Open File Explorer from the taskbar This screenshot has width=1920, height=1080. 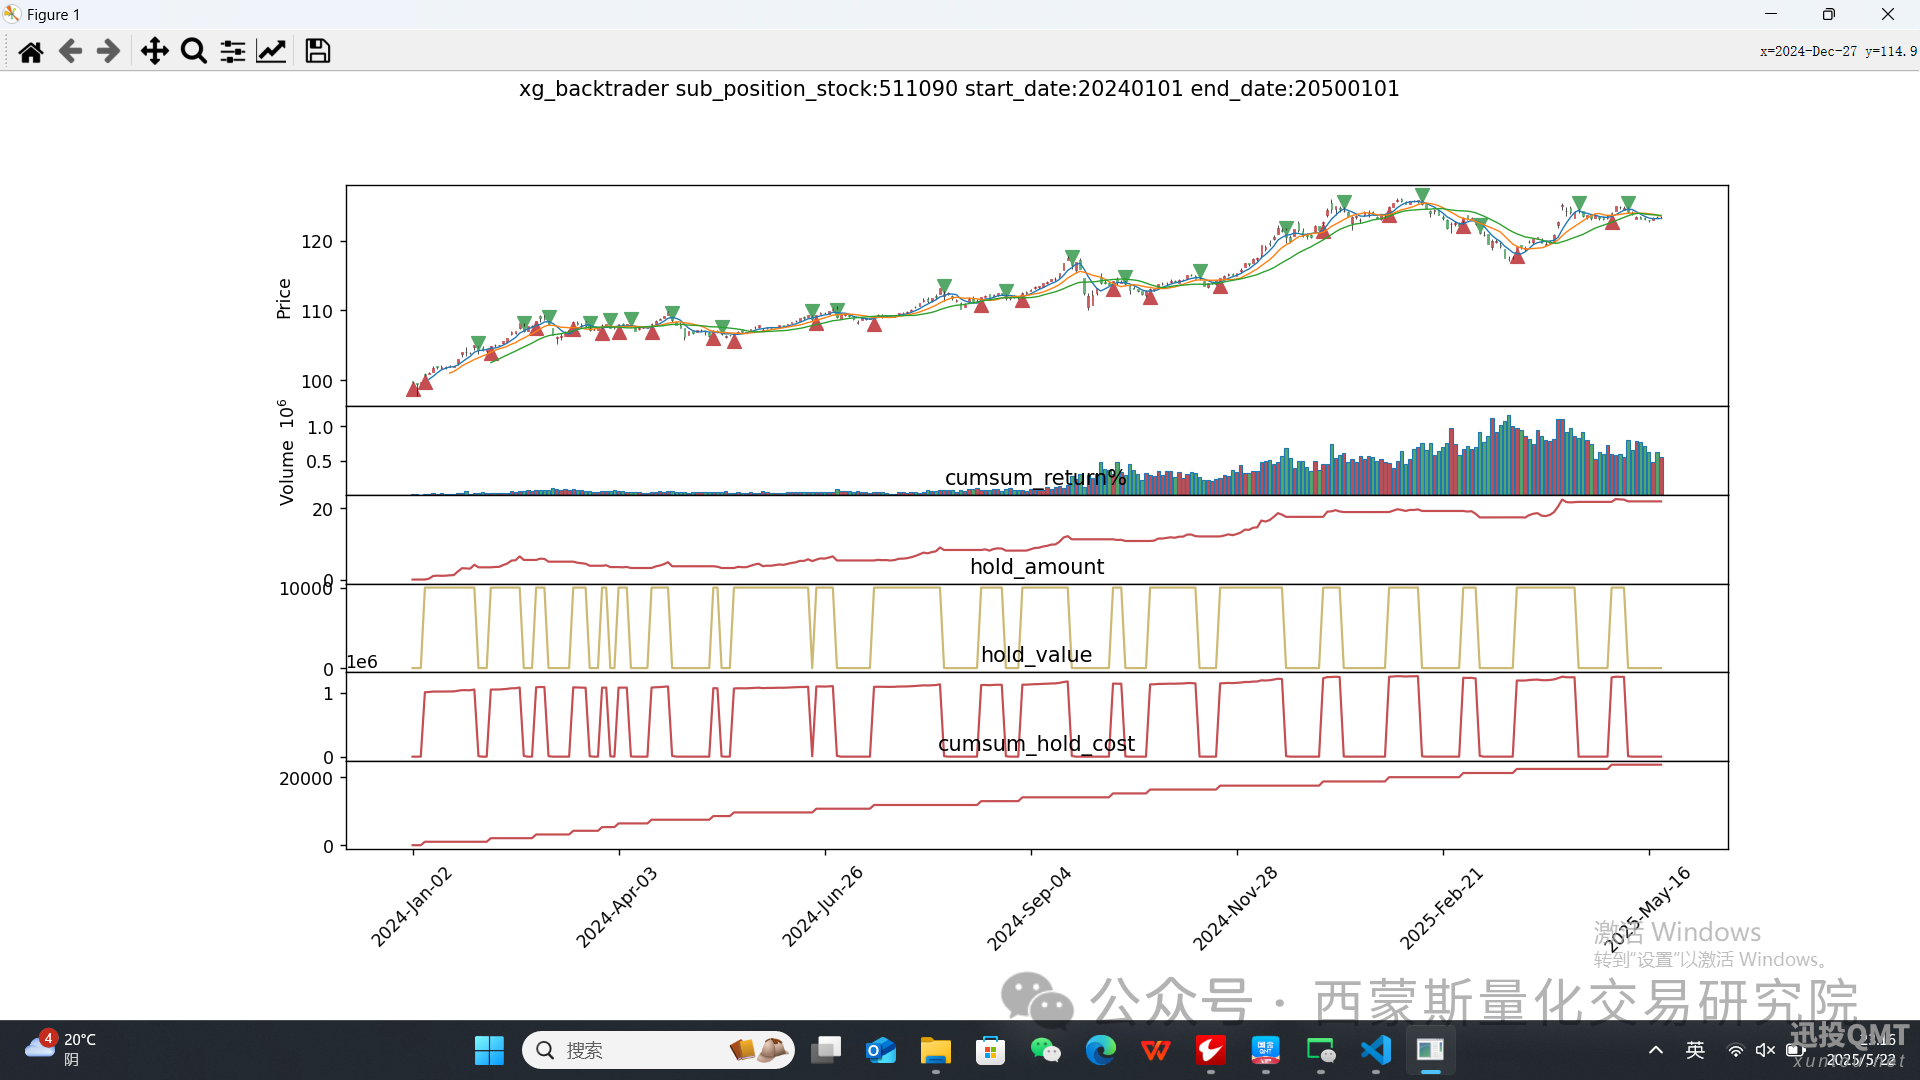[x=936, y=1050]
